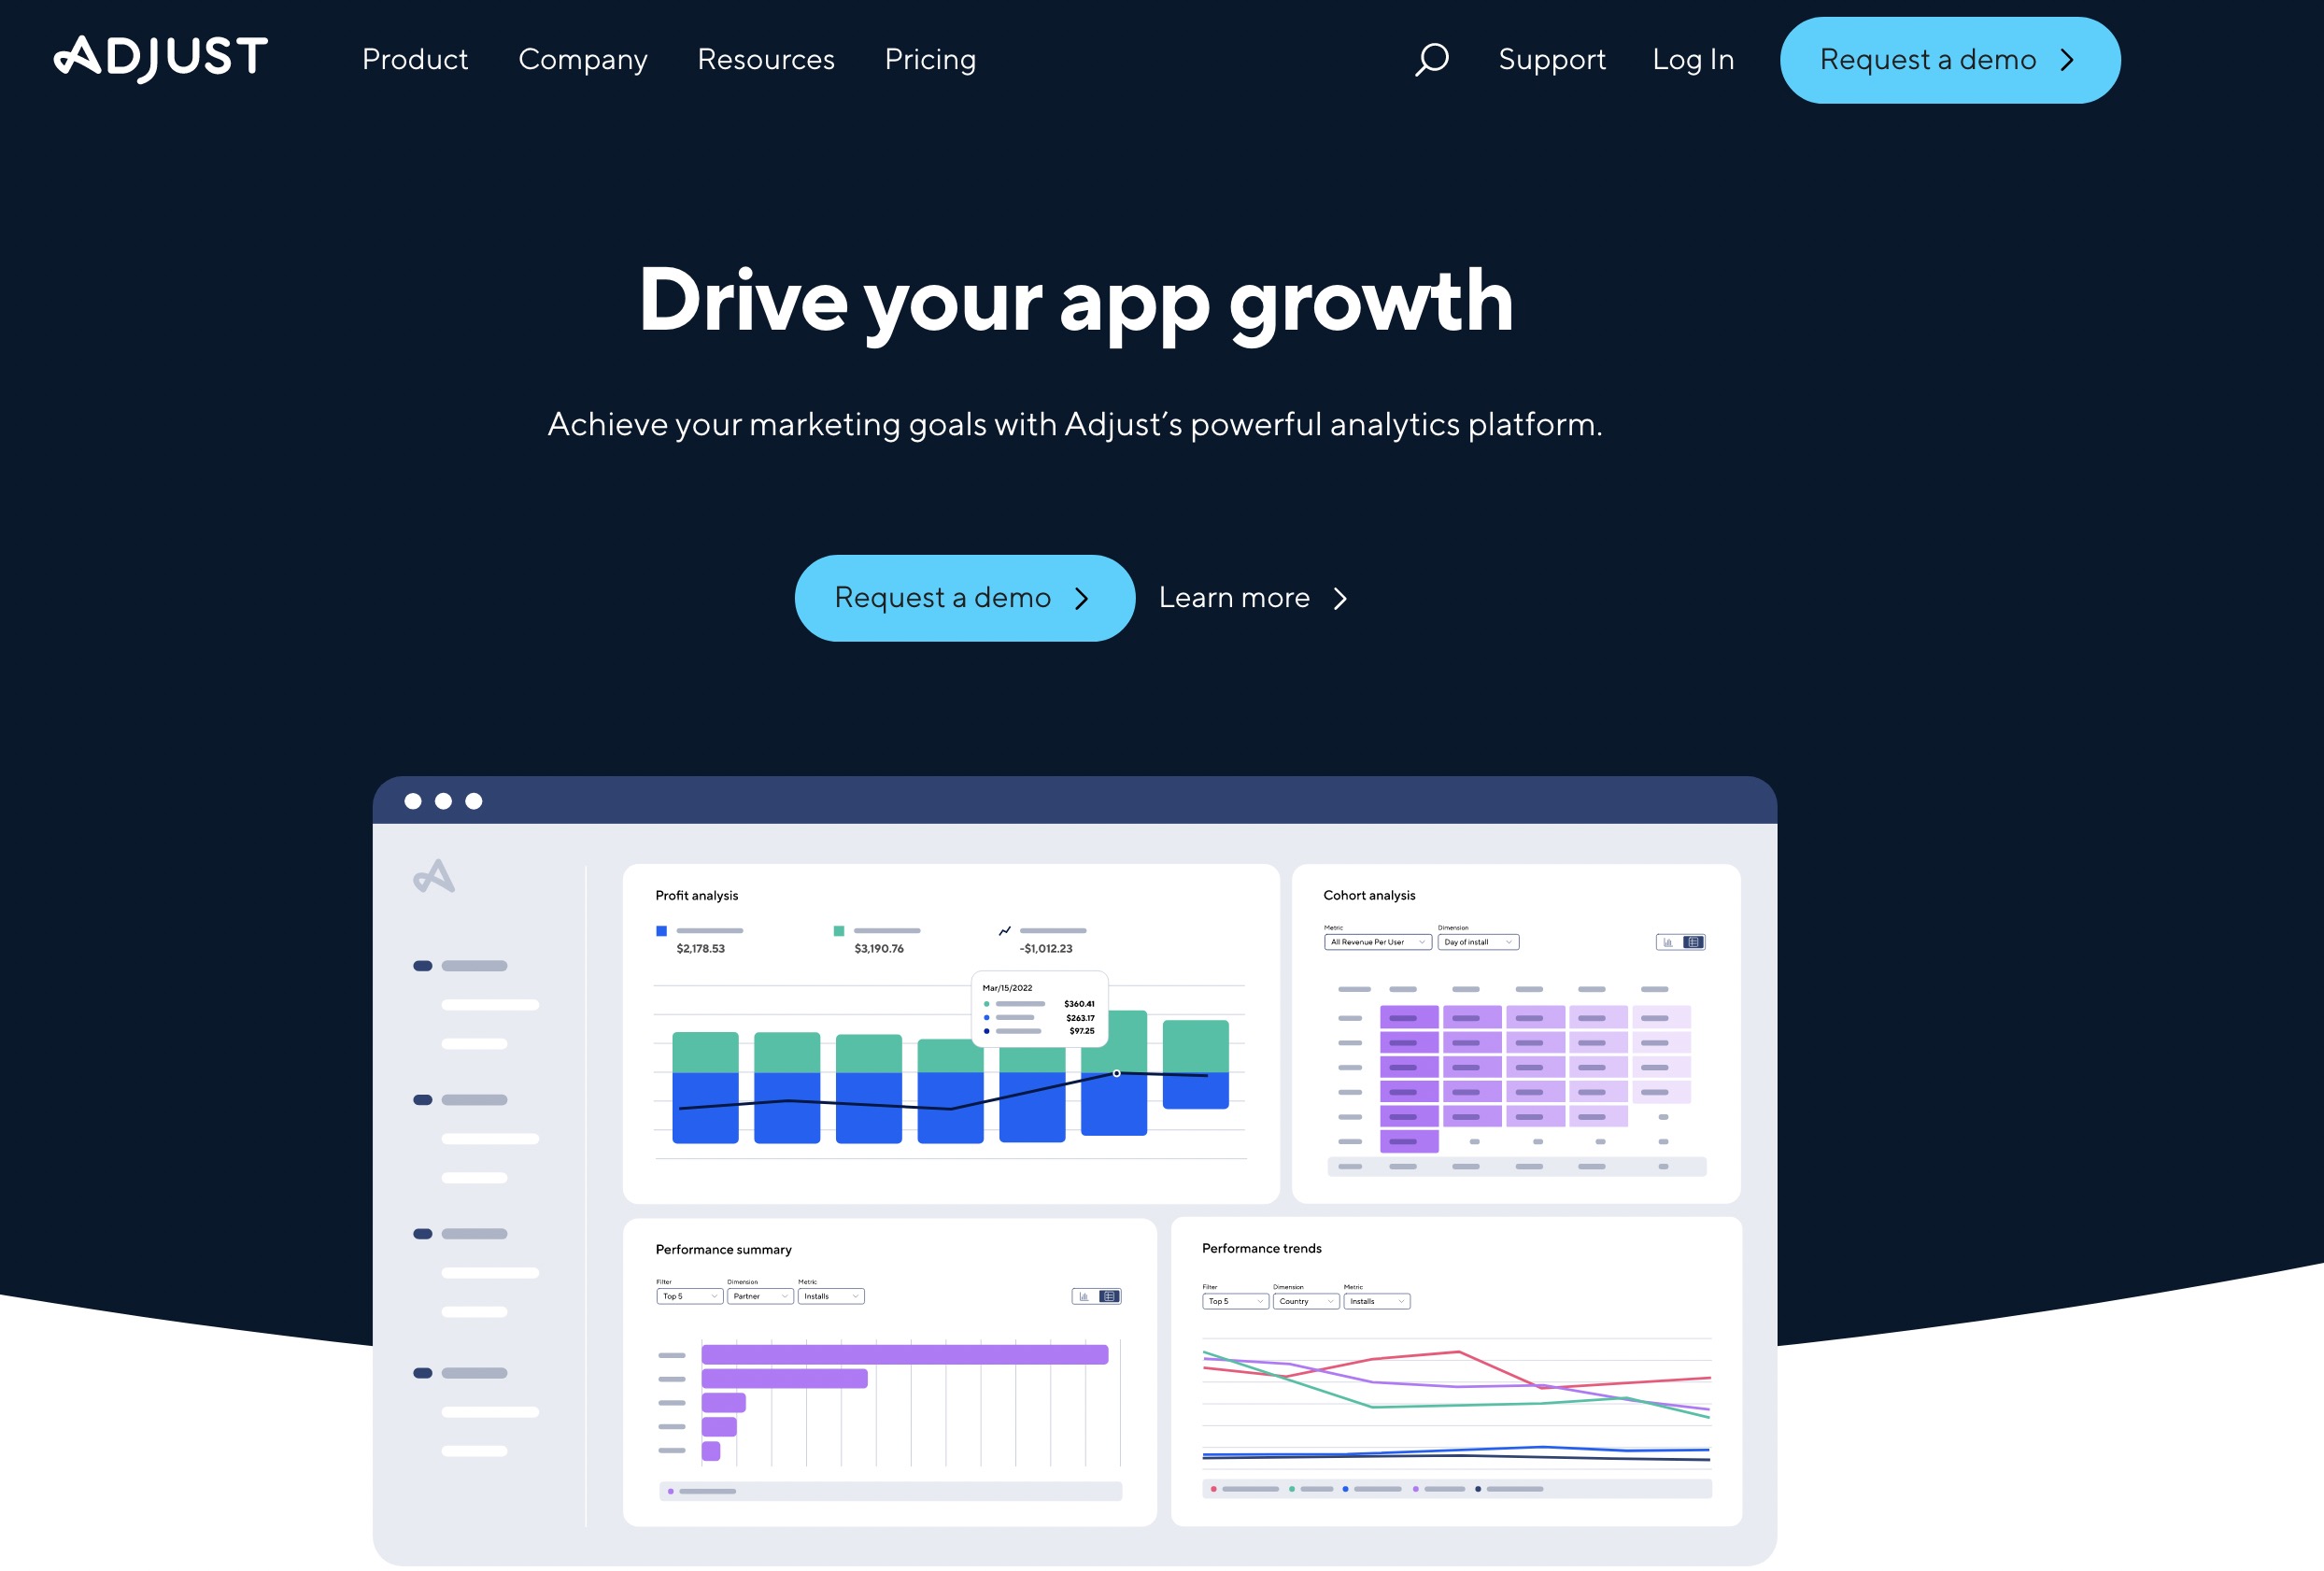Toggle the third sidebar navigation item
Viewport: 2324px width, 1571px height.
[x=426, y=1227]
